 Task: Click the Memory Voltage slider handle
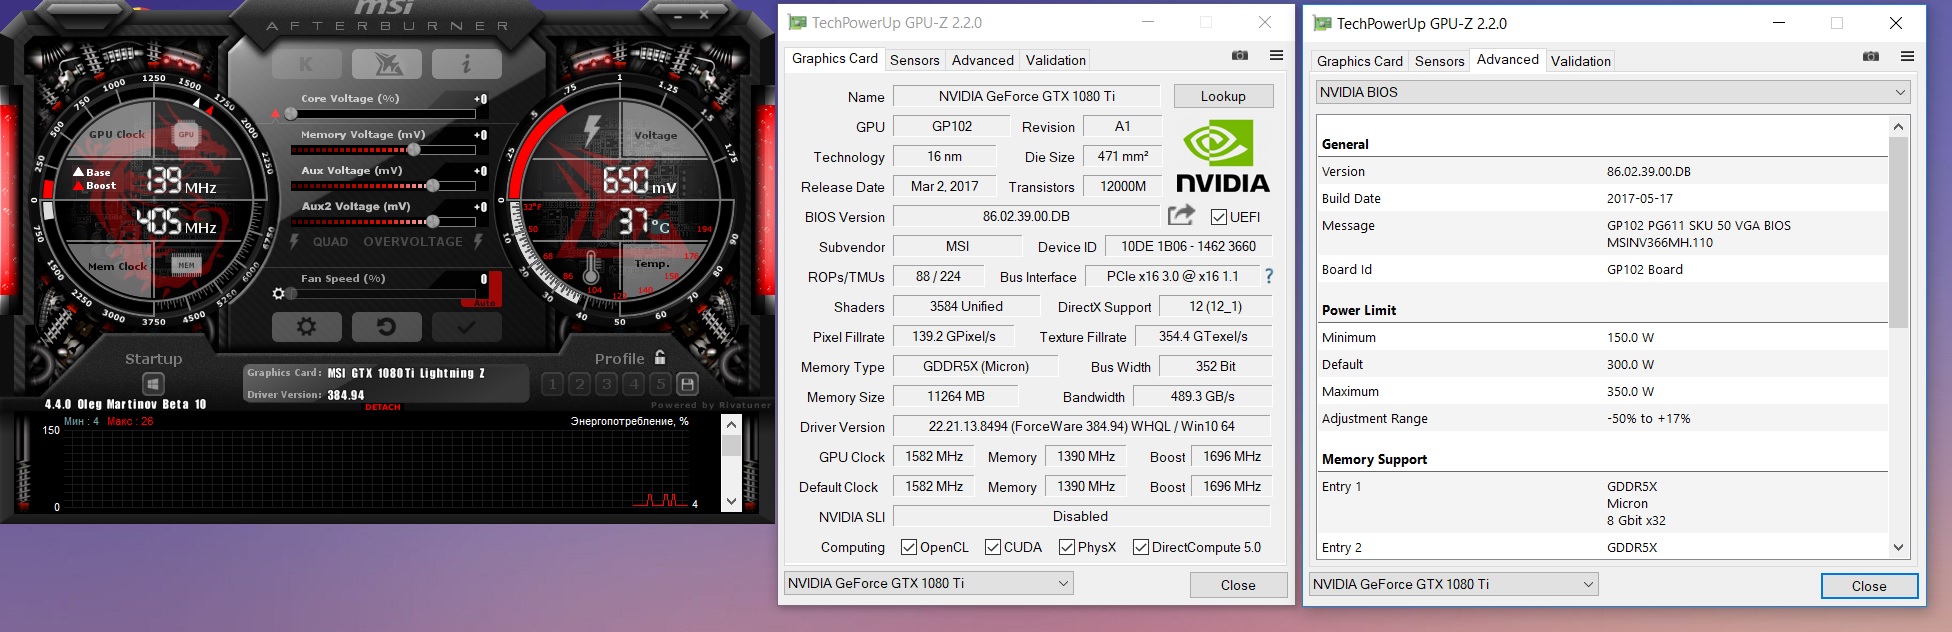tap(413, 150)
